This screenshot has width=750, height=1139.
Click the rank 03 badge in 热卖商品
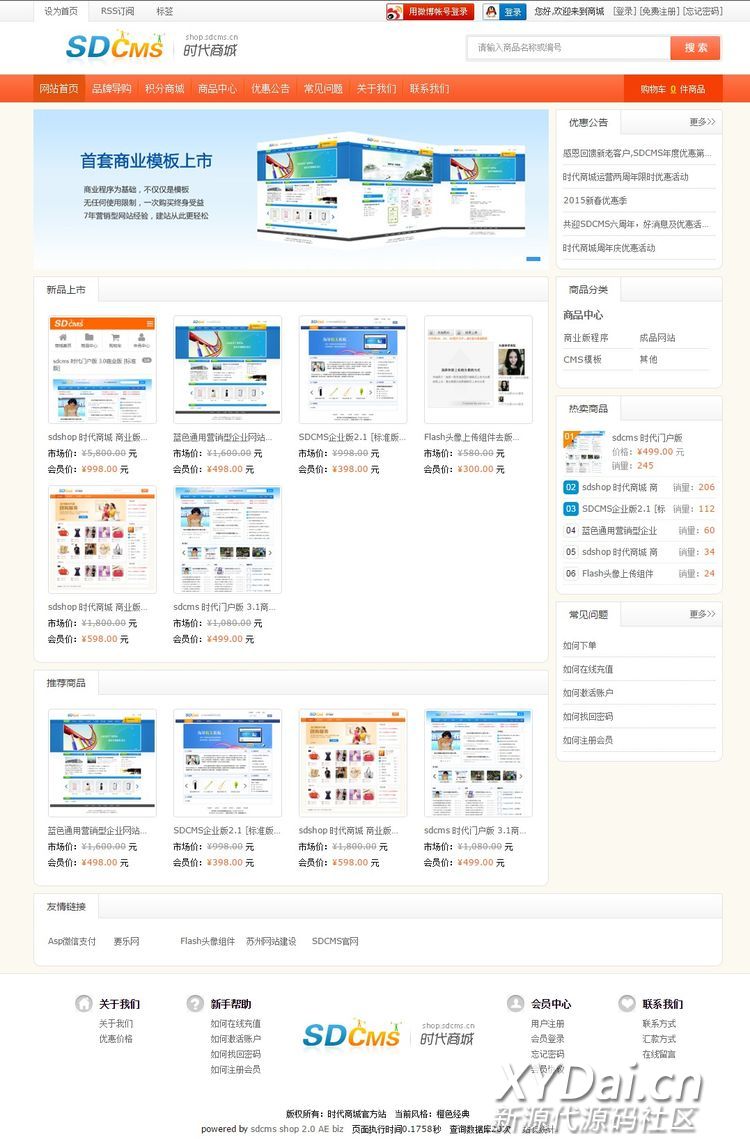coord(570,509)
